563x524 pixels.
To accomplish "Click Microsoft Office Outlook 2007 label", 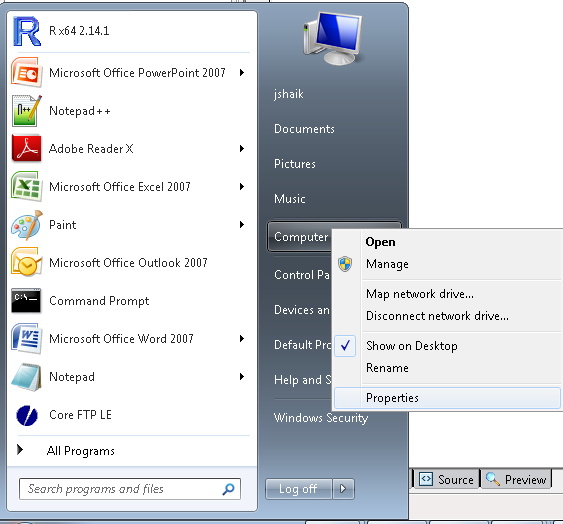I will point(128,263).
